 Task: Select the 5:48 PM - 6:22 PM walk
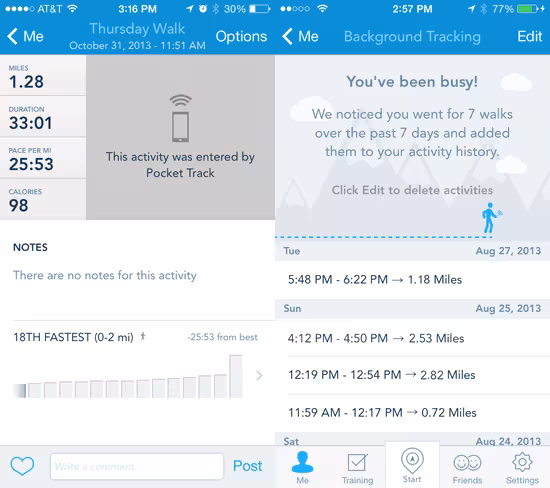(x=412, y=280)
